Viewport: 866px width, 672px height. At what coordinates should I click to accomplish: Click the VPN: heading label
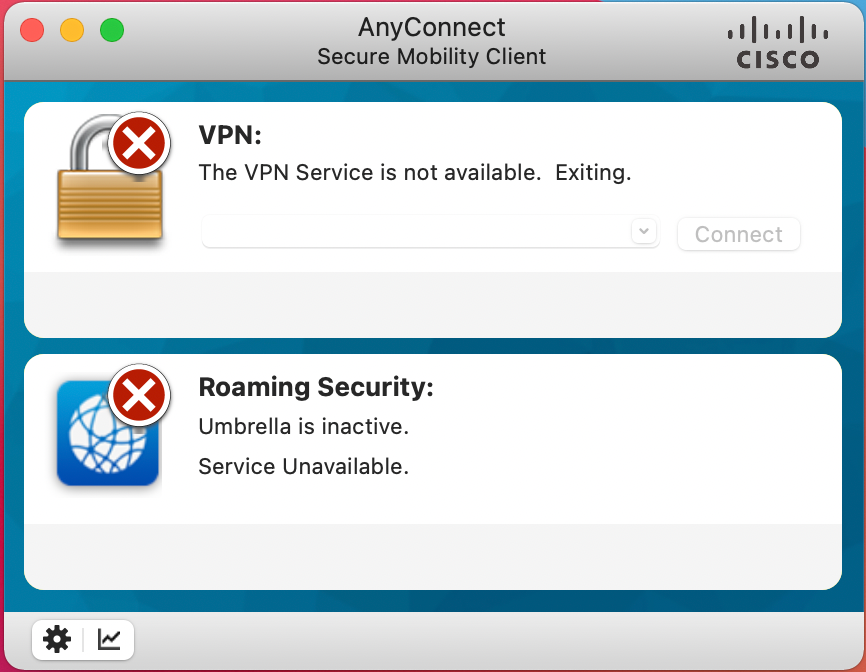[230, 135]
